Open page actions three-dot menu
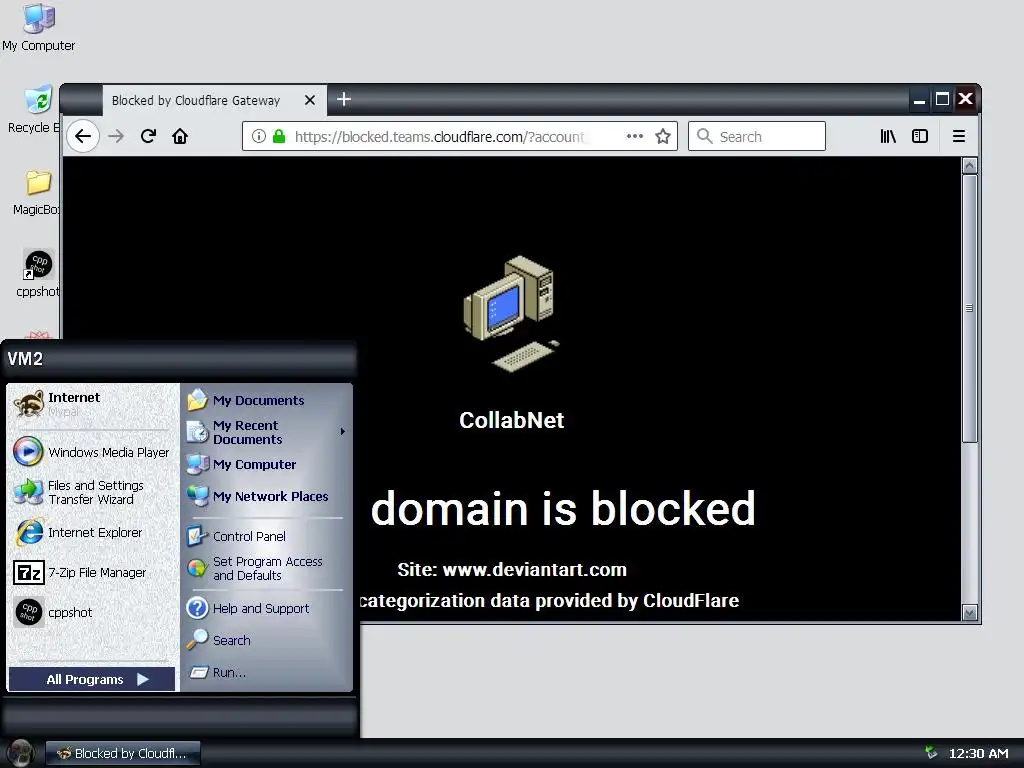This screenshot has height=768, width=1024. tap(635, 136)
